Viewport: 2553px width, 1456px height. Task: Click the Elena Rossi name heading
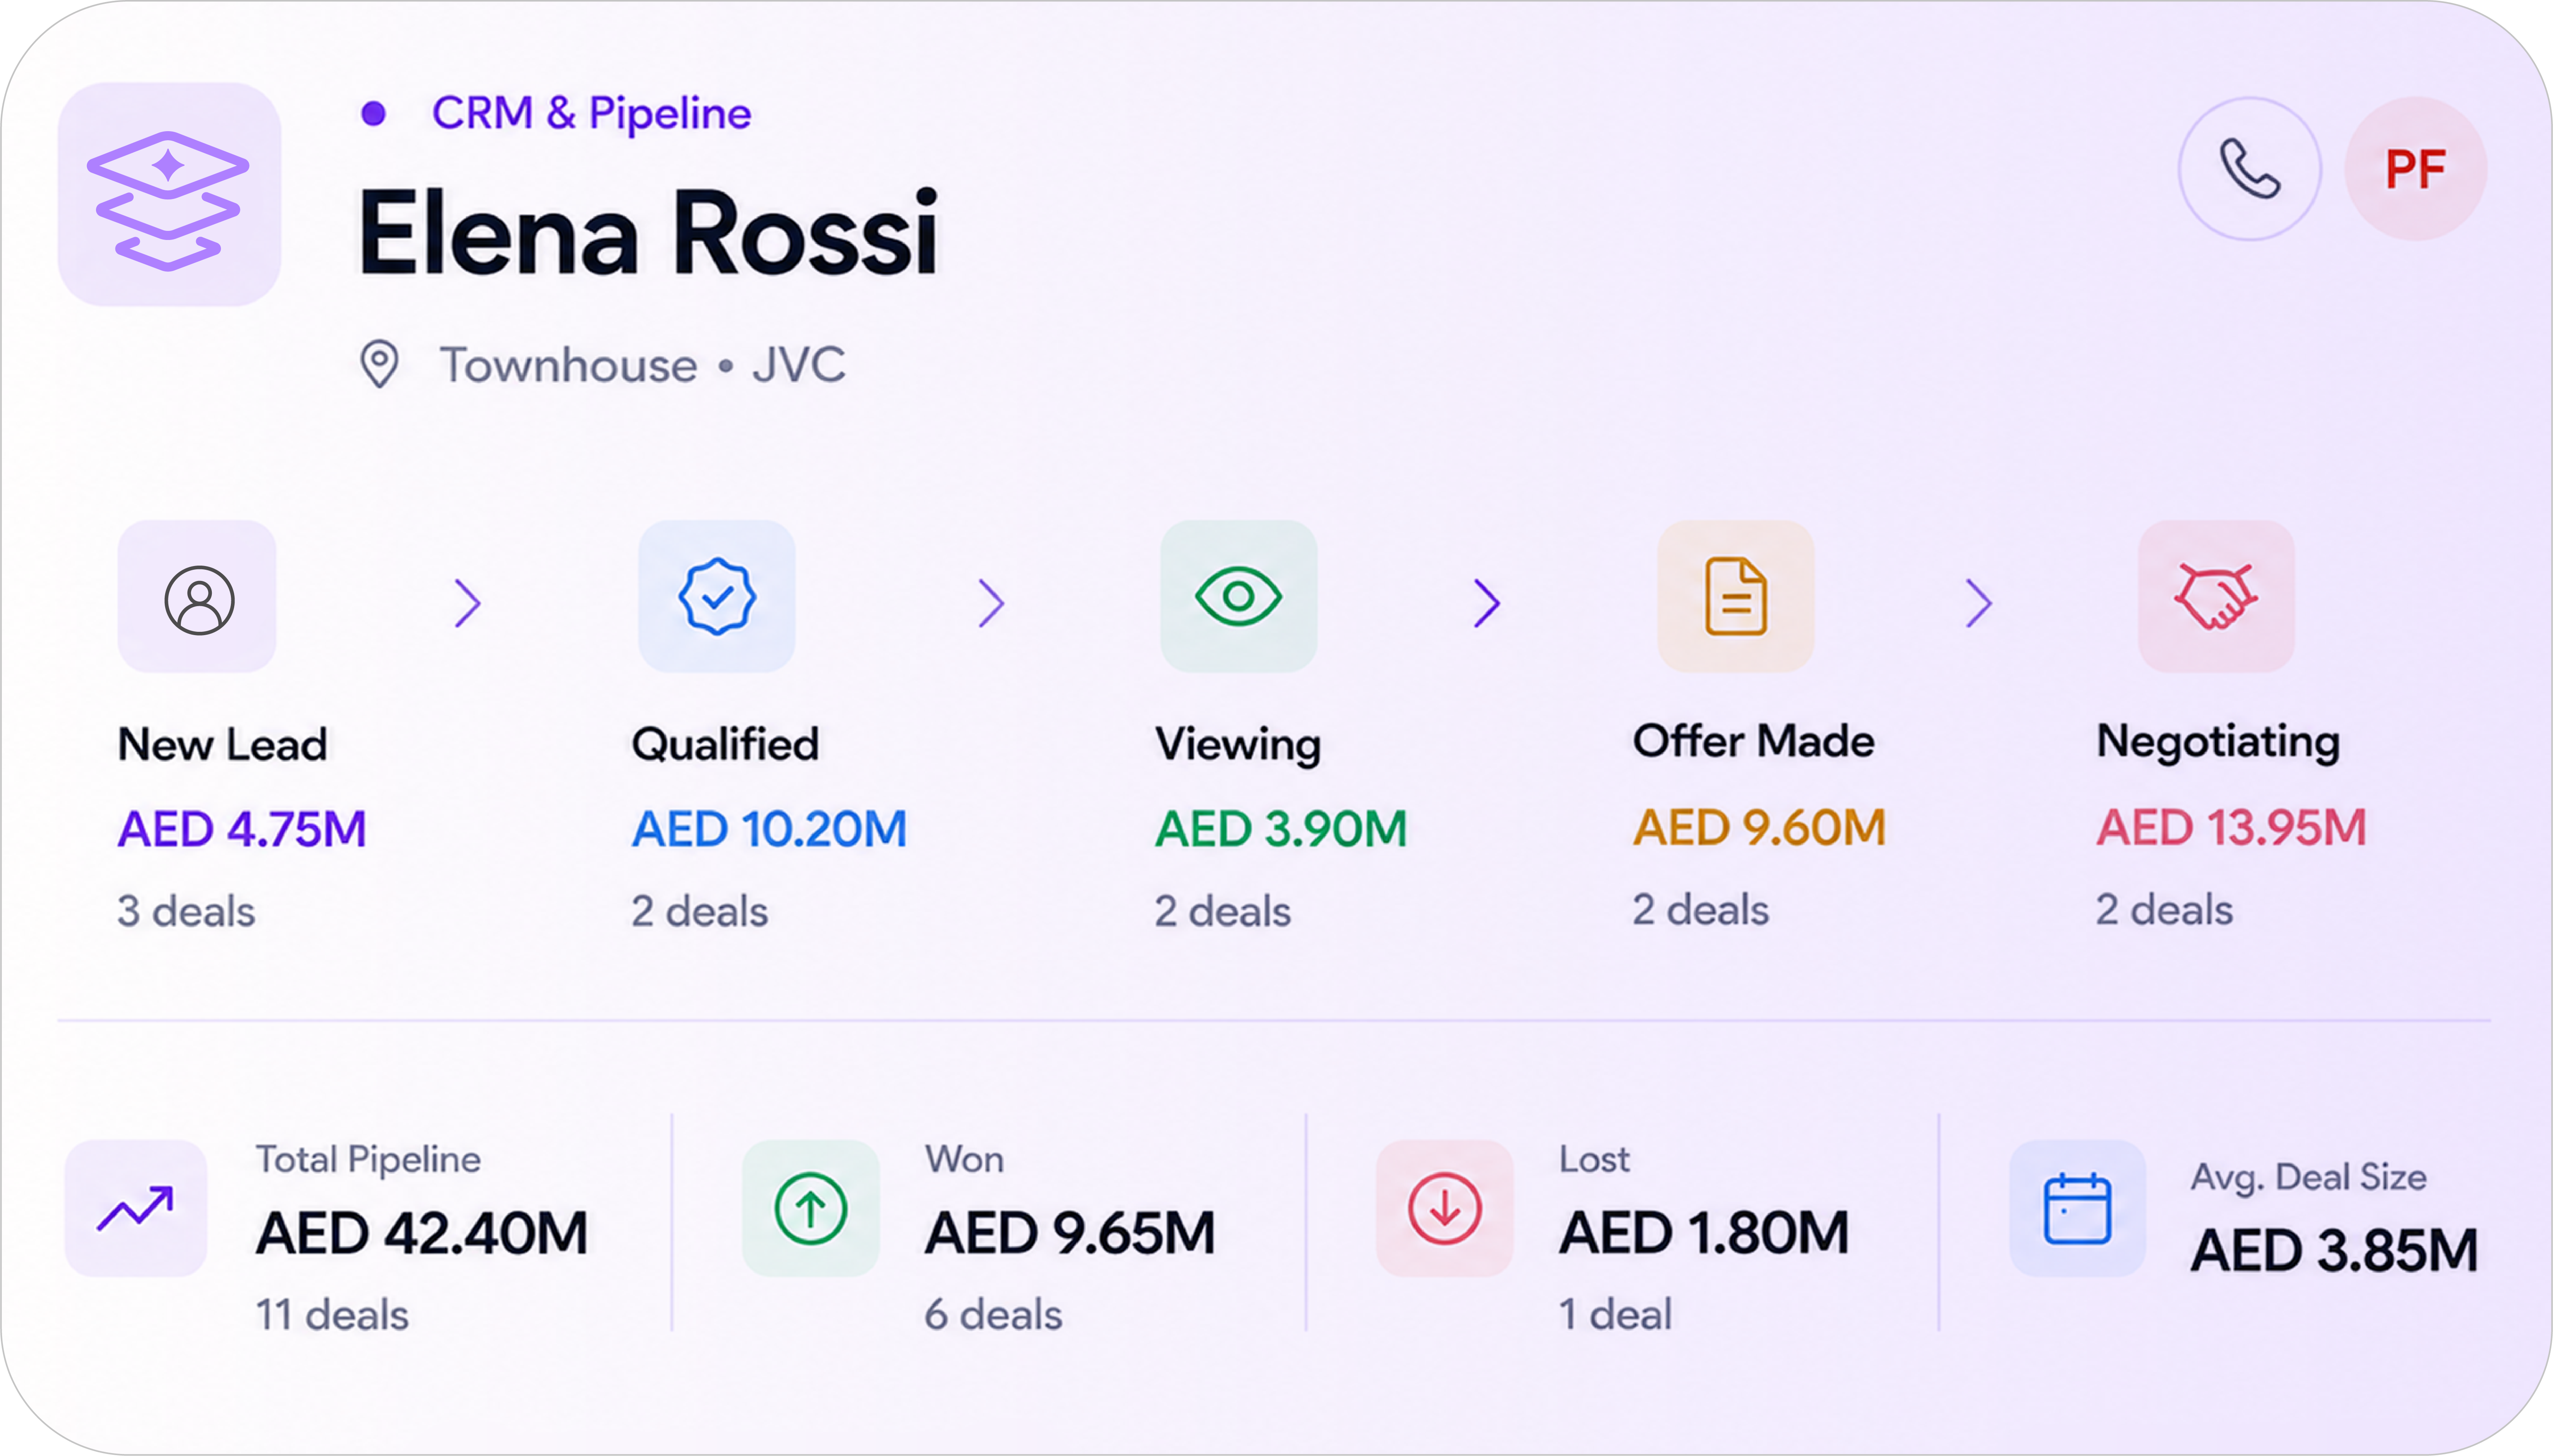pos(648,232)
